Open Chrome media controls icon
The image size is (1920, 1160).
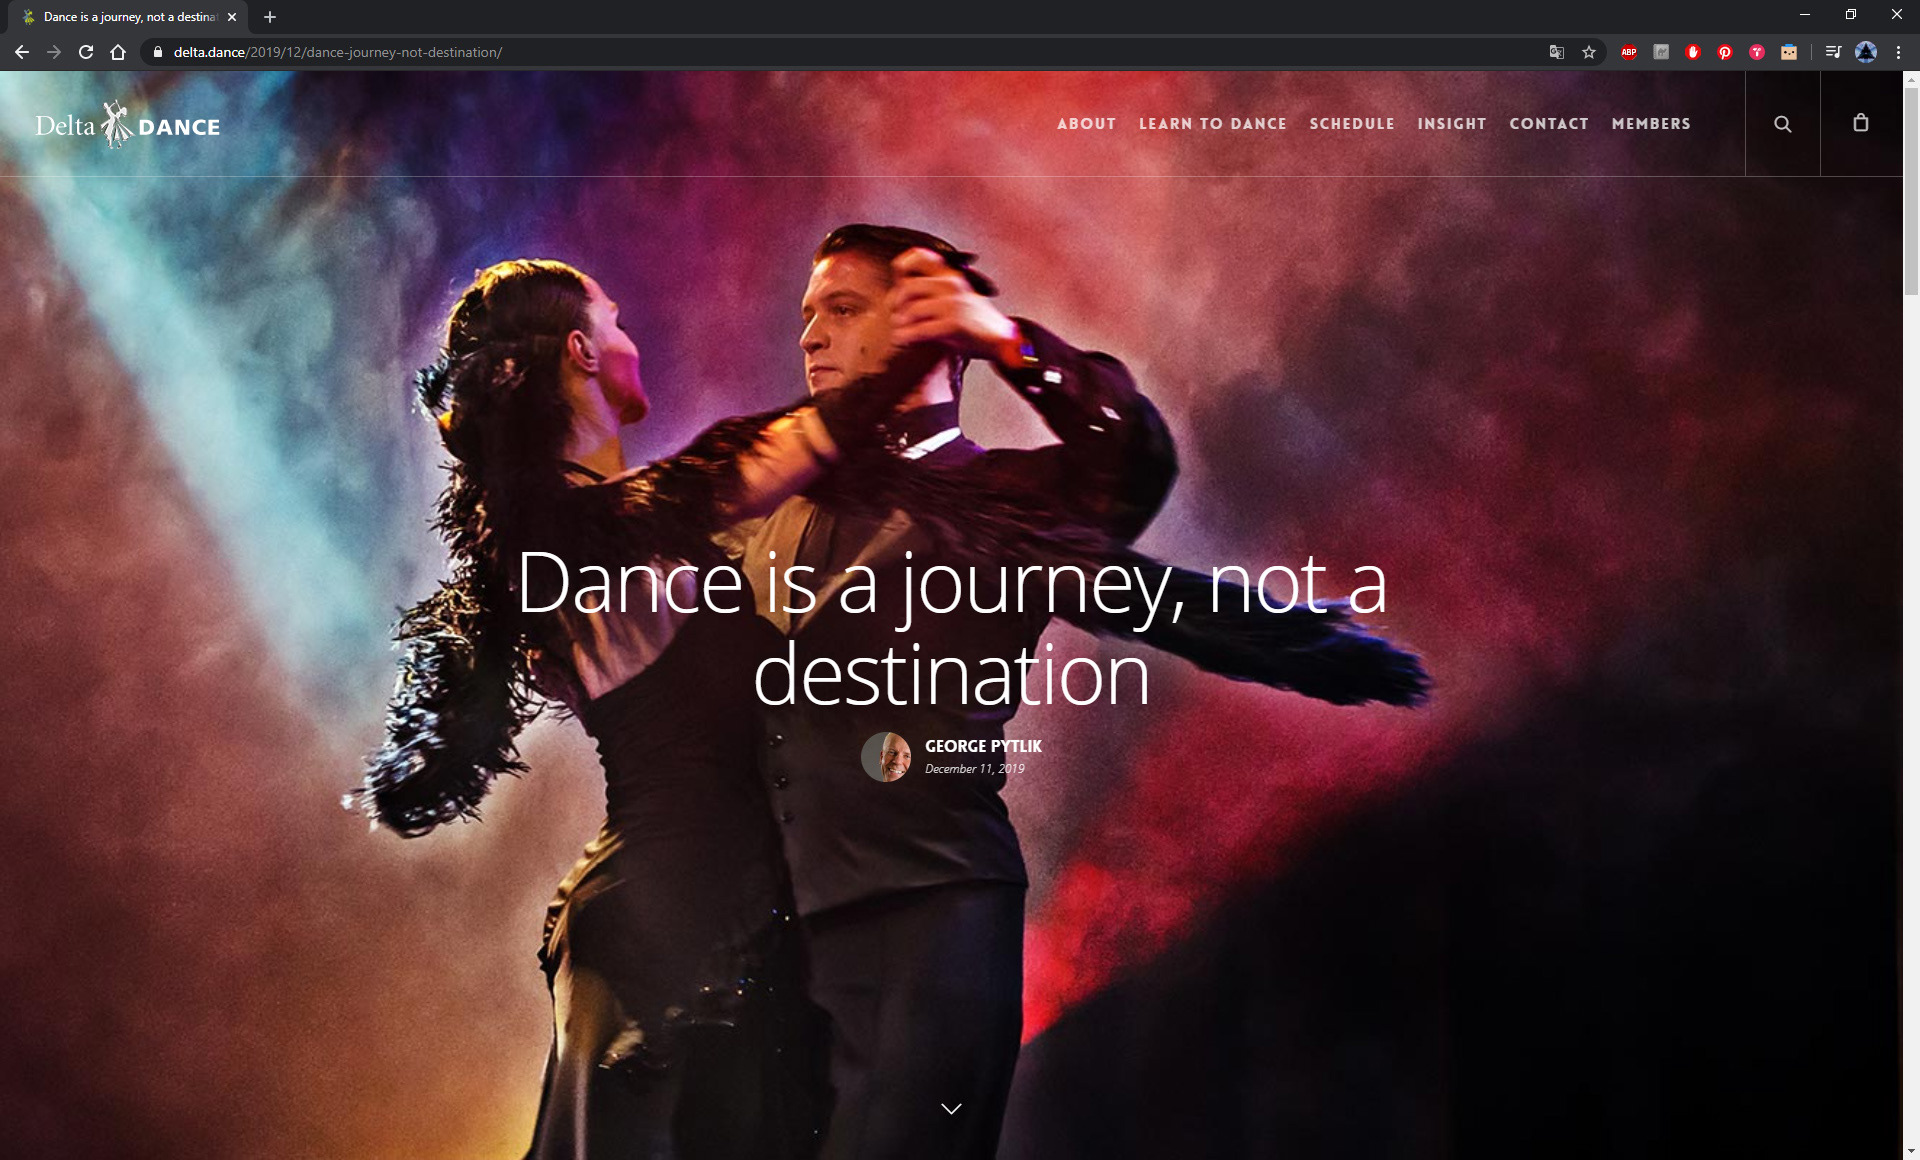pos(1833,52)
